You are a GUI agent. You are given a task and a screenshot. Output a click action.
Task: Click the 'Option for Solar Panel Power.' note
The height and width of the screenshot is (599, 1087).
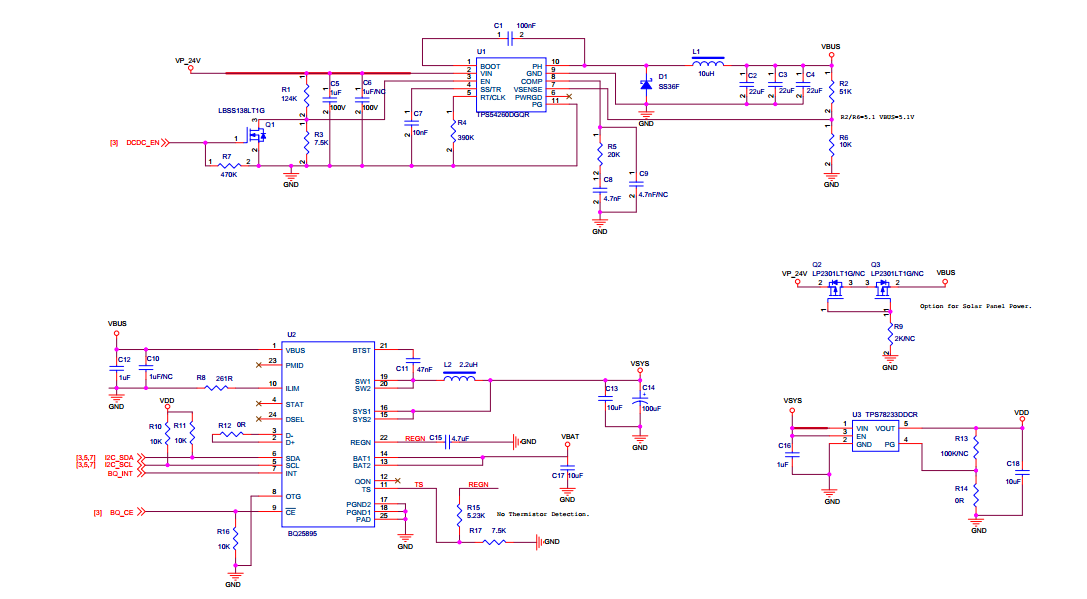click(x=975, y=306)
